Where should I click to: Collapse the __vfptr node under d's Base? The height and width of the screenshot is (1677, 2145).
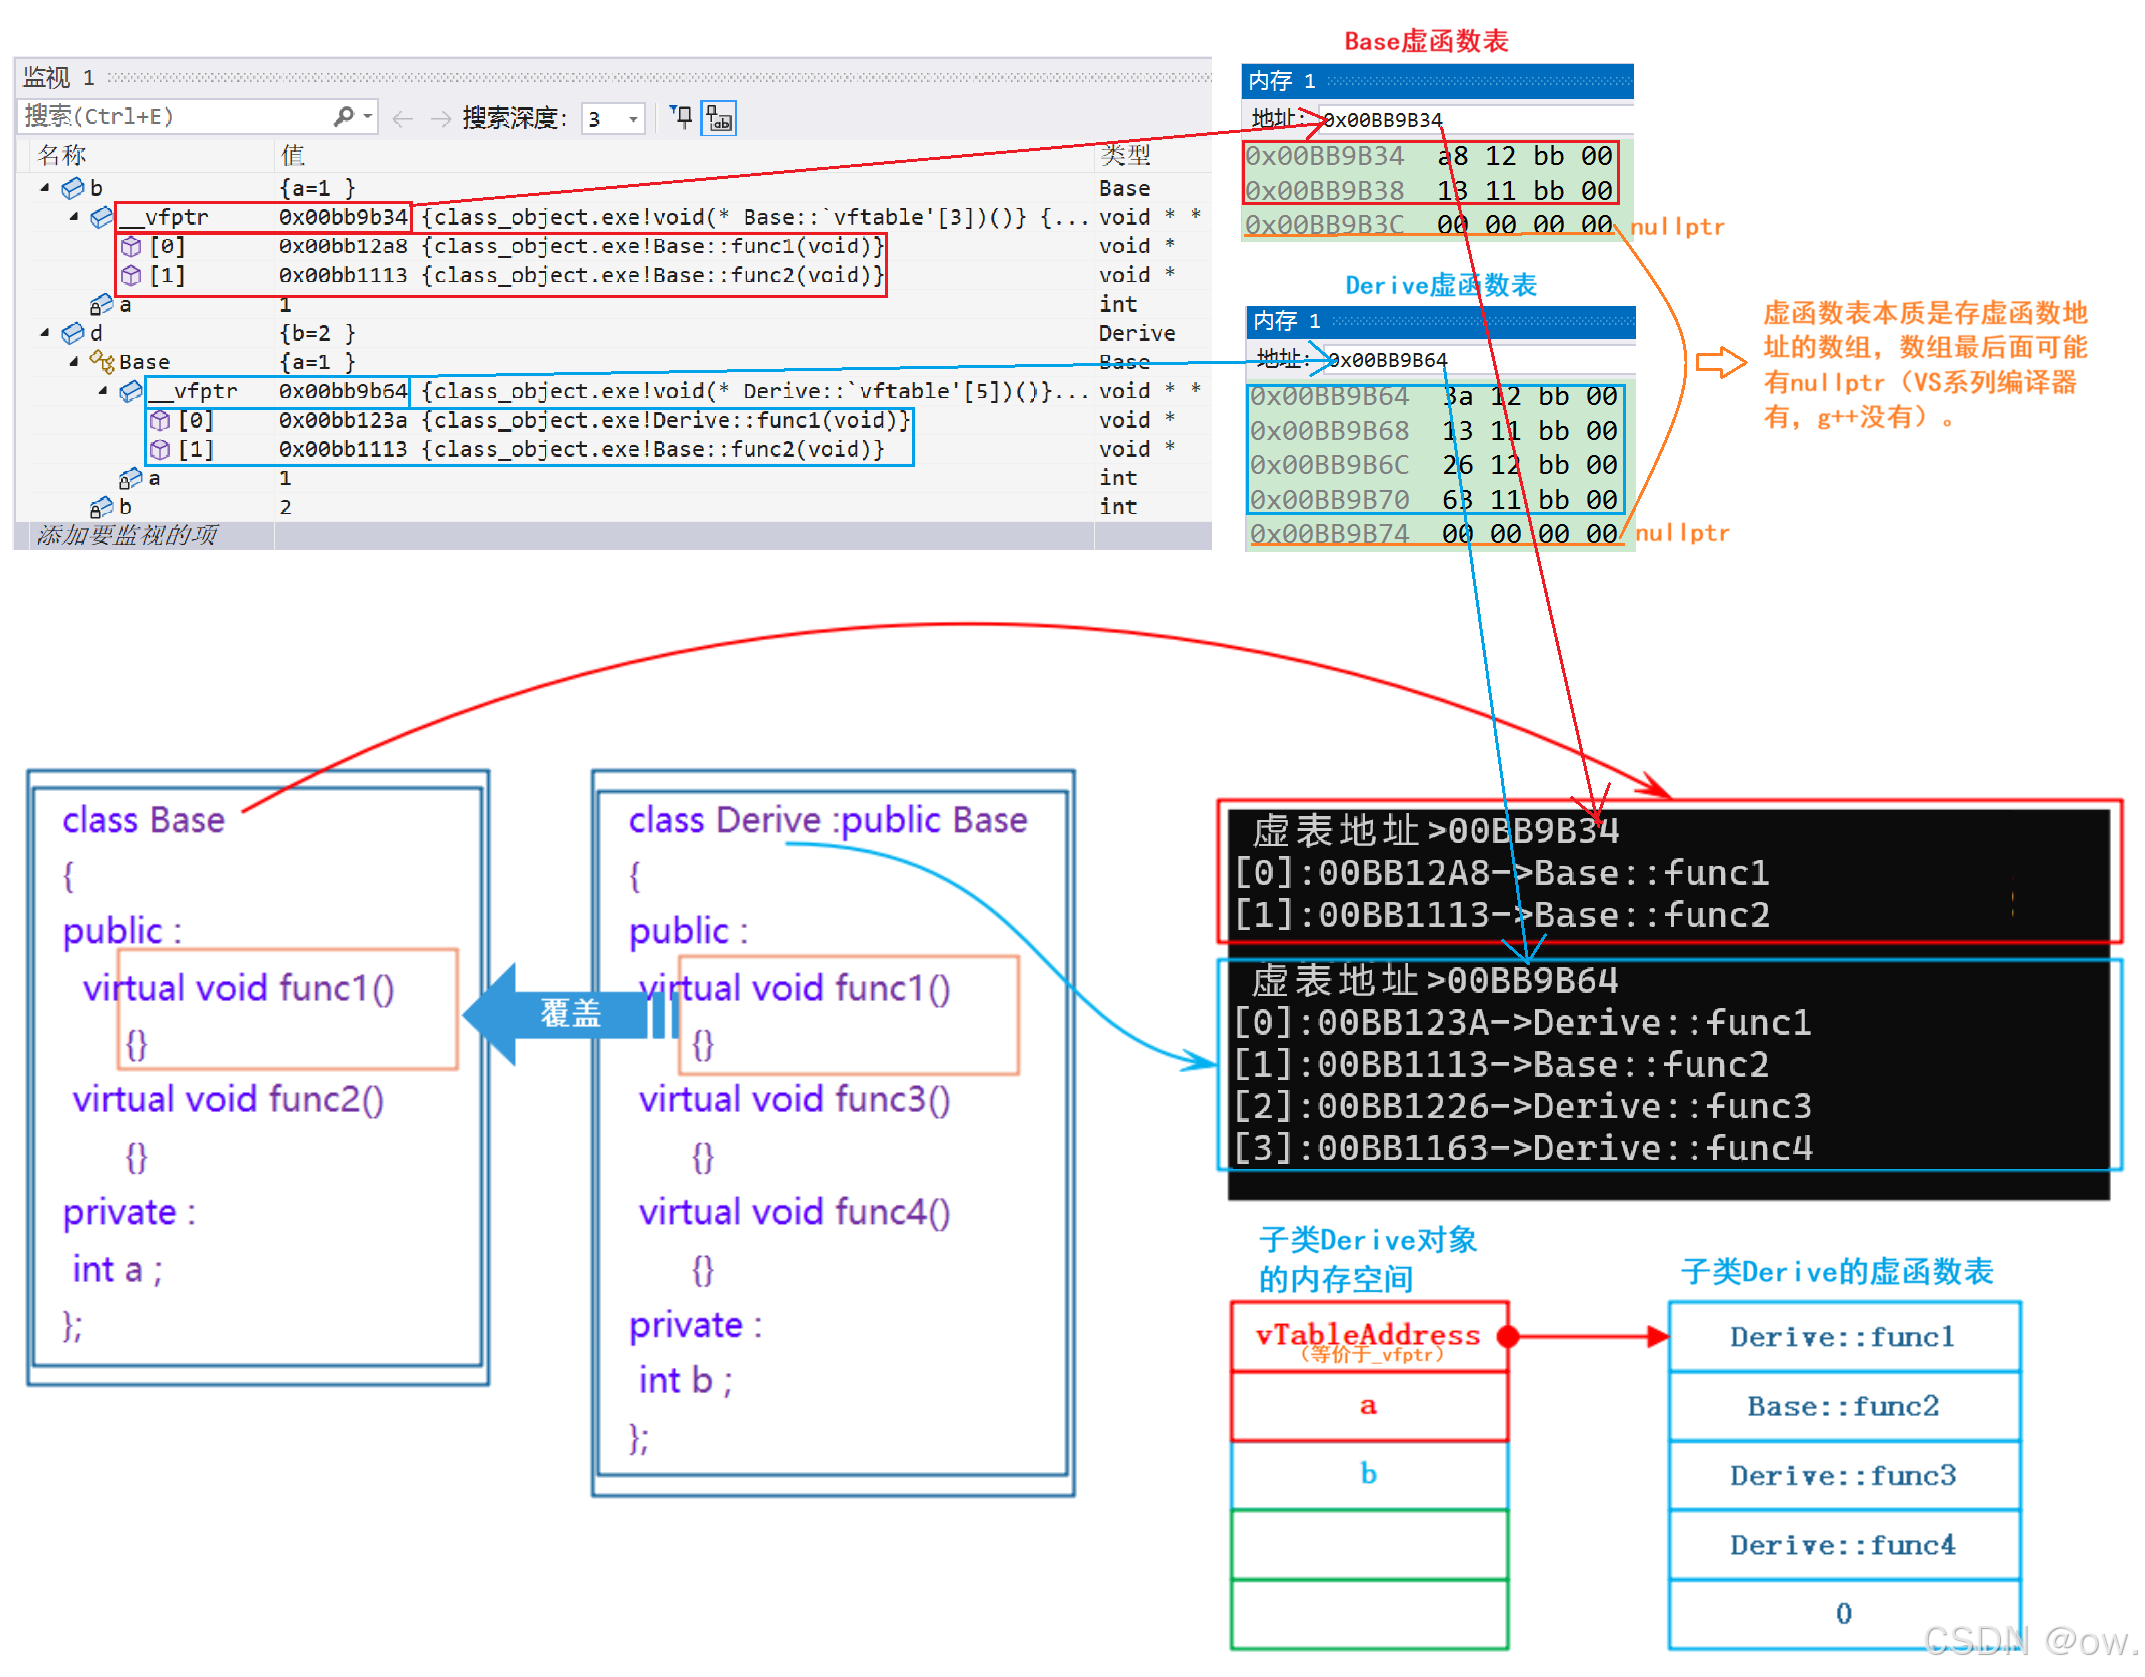(x=103, y=391)
